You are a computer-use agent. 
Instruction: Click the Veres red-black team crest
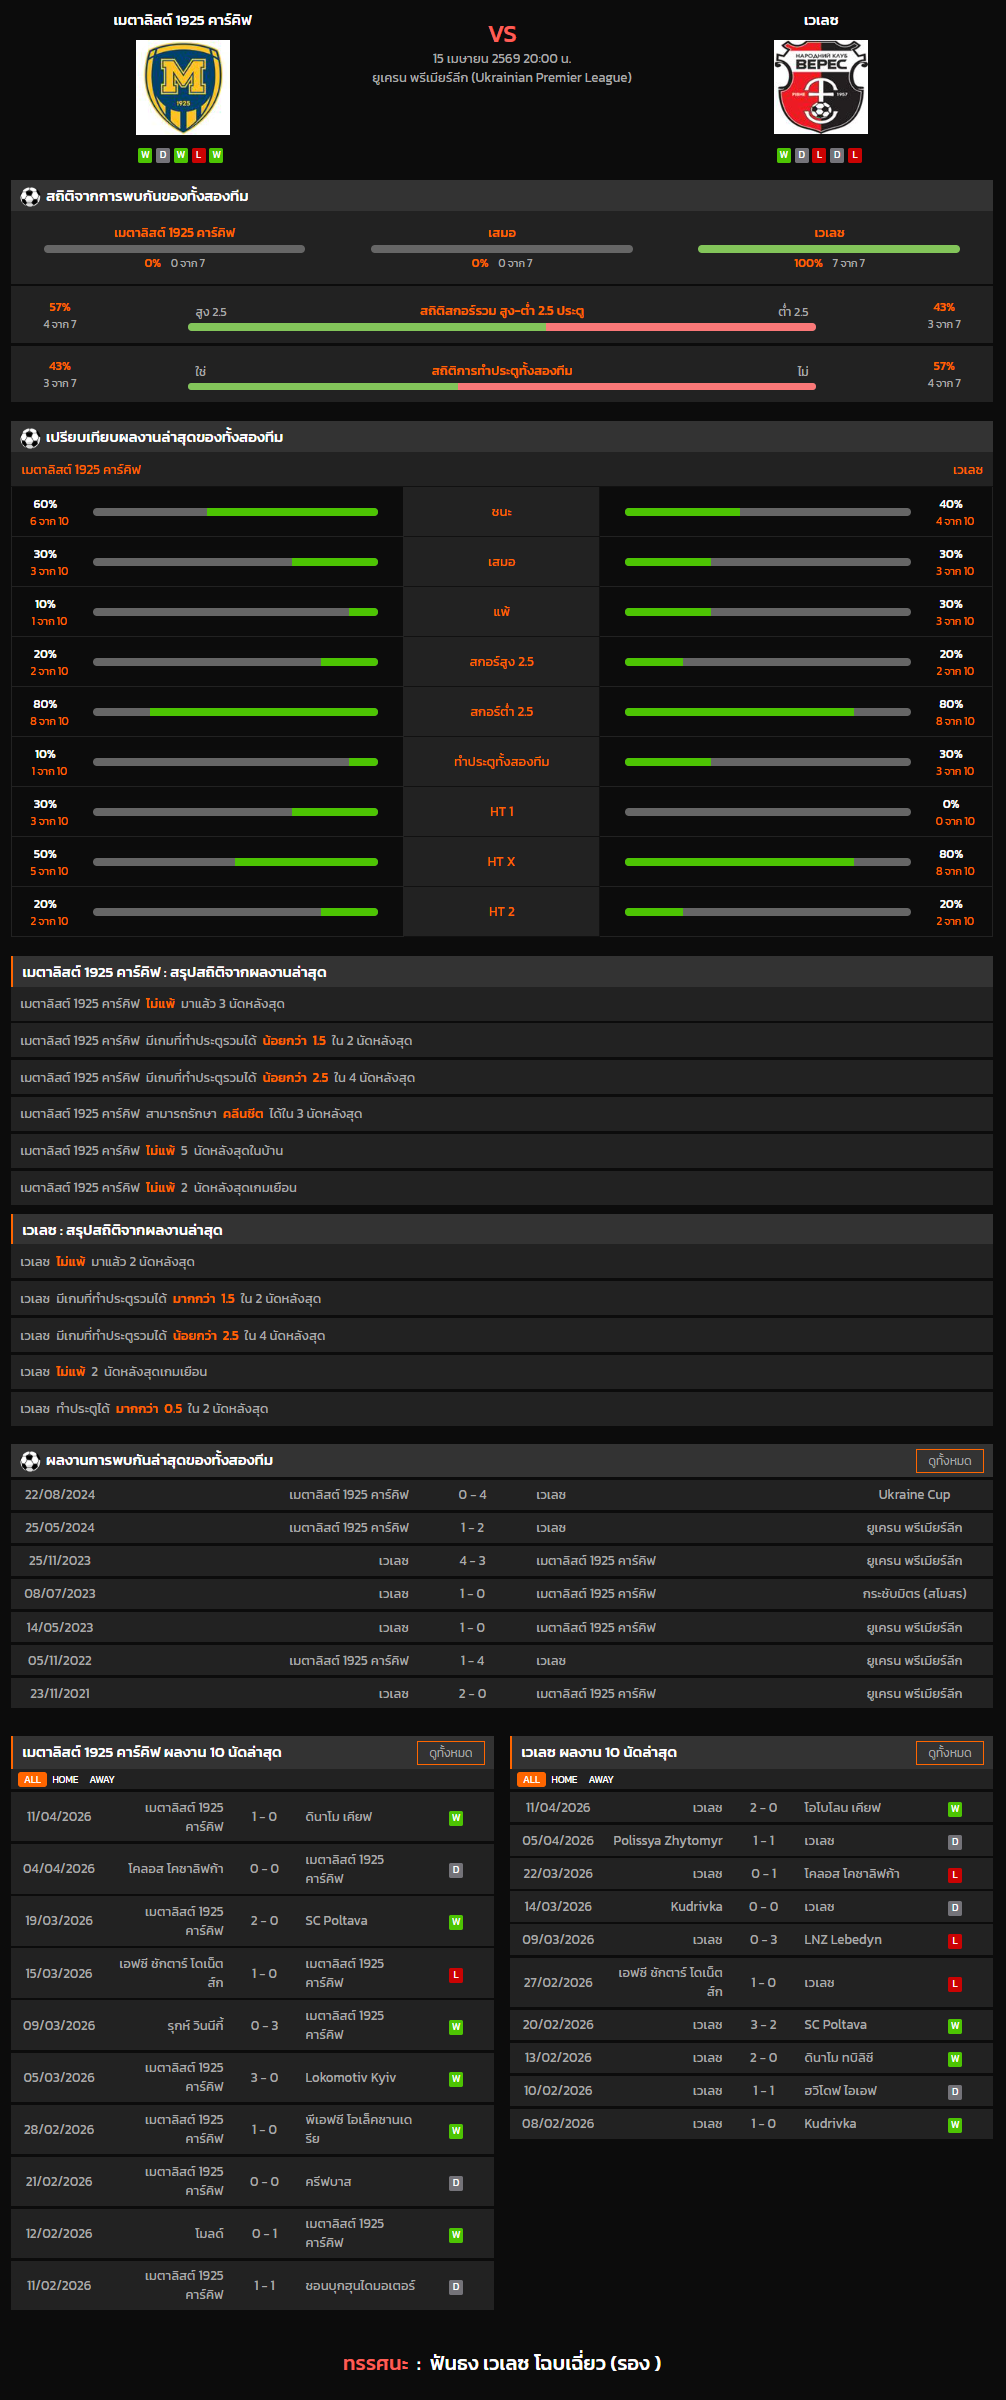(820, 88)
